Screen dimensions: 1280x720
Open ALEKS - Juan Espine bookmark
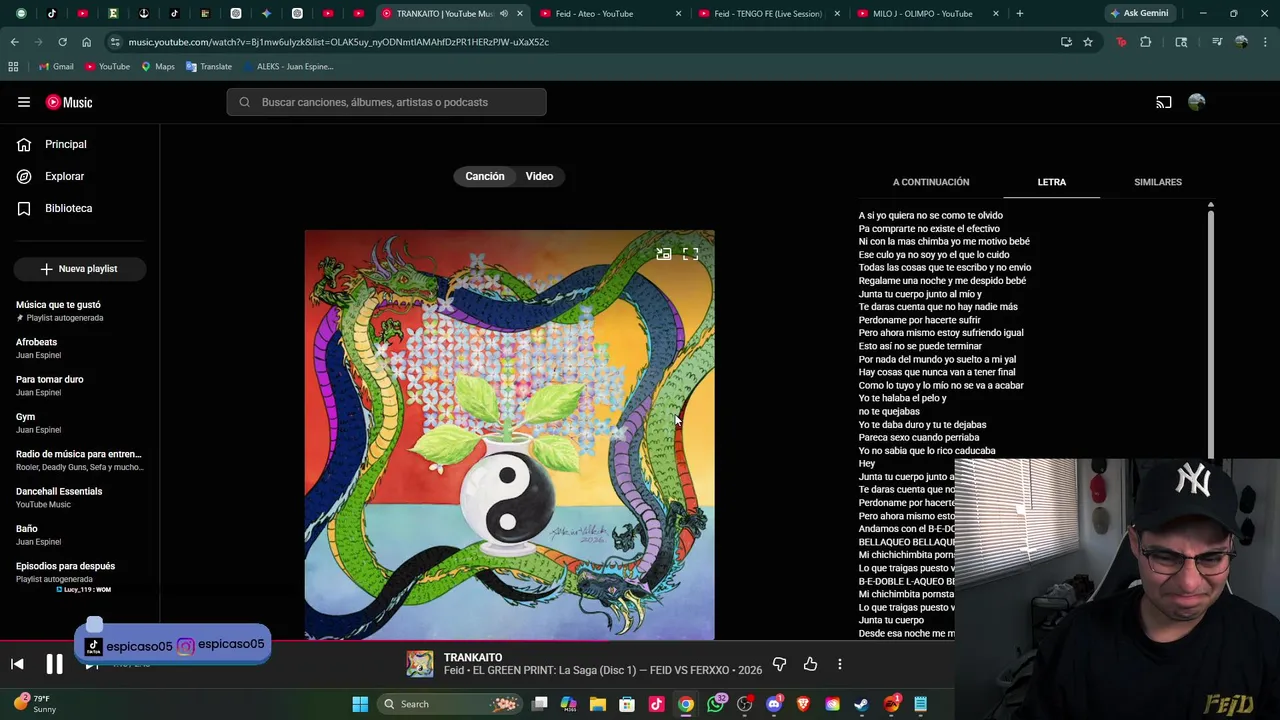click(287, 66)
